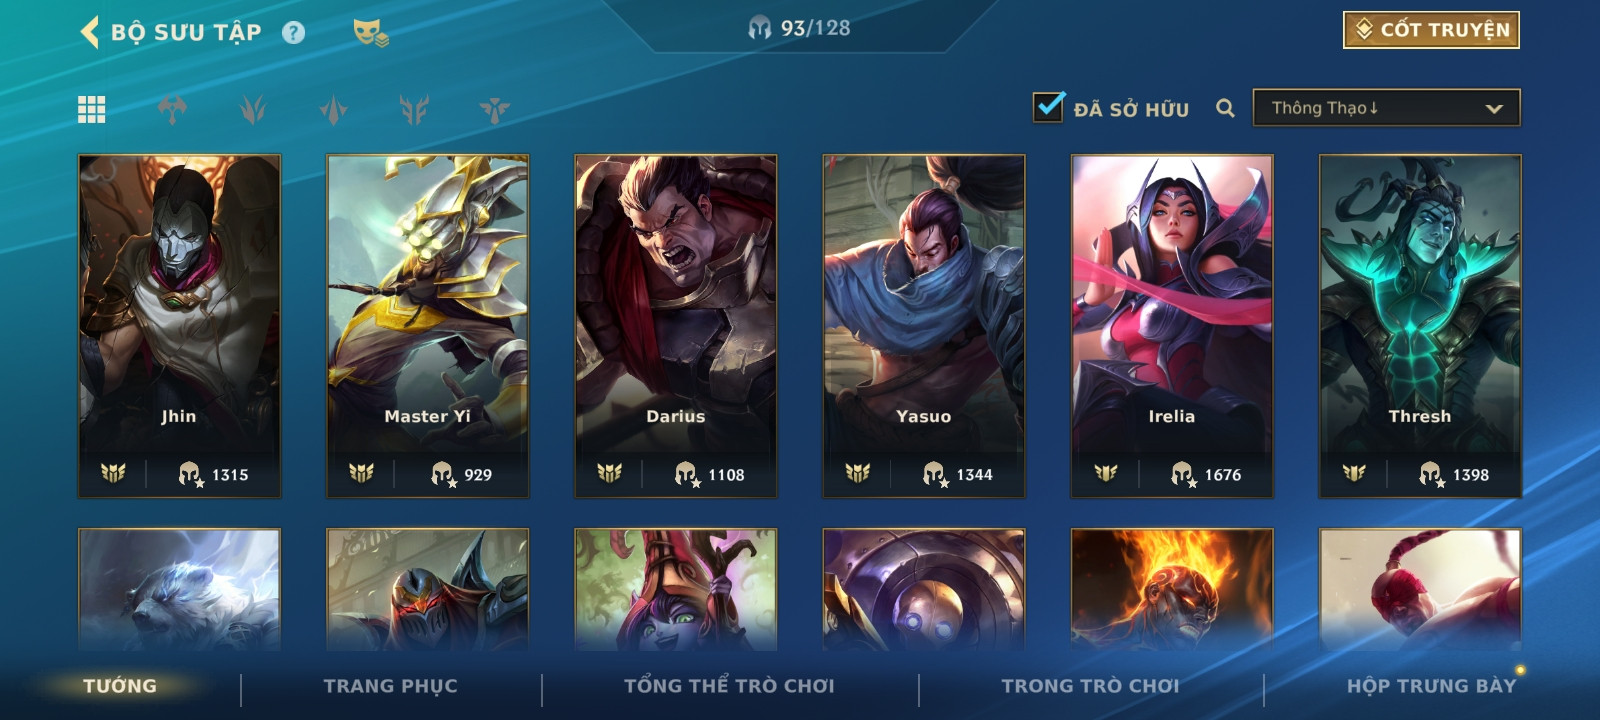
Task: Expand the Thông Thạo sort dropdown
Action: pyautogui.click(x=1386, y=108)
